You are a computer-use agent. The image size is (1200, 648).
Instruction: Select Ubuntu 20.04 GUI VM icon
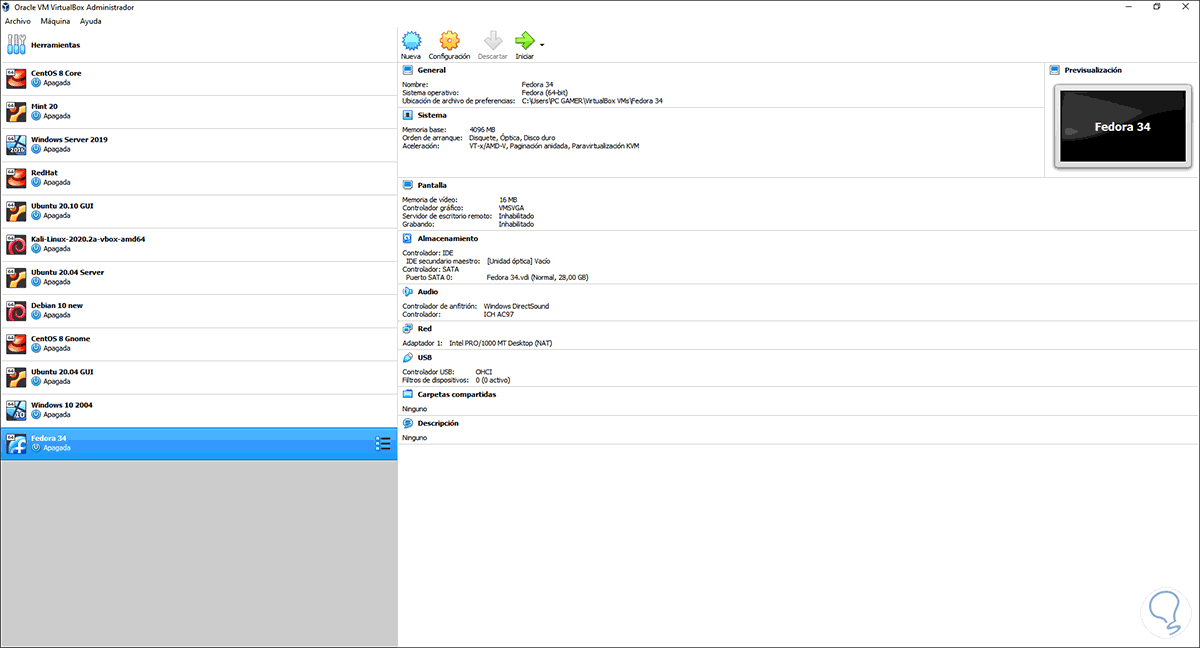pyautogui.click(x=16, y=377)
